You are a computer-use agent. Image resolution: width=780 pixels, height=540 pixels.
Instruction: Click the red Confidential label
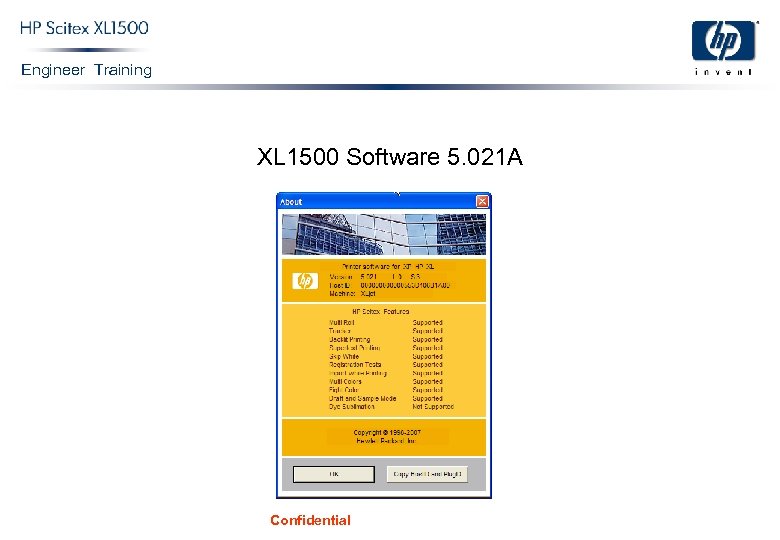coord(310,521)
